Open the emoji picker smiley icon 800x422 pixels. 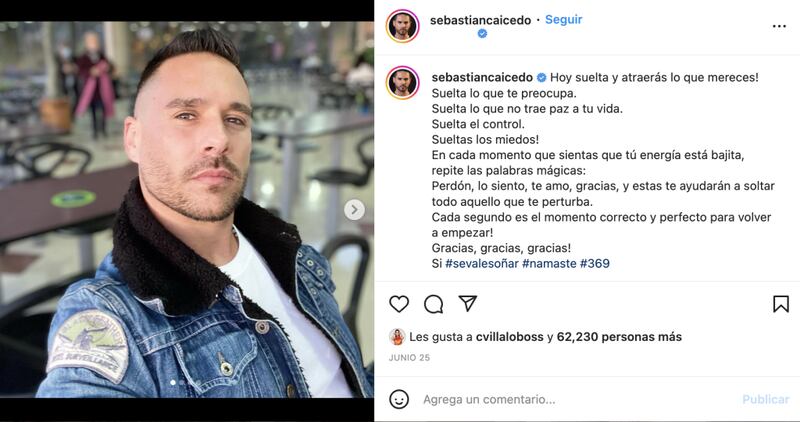(x=399, y=399)
